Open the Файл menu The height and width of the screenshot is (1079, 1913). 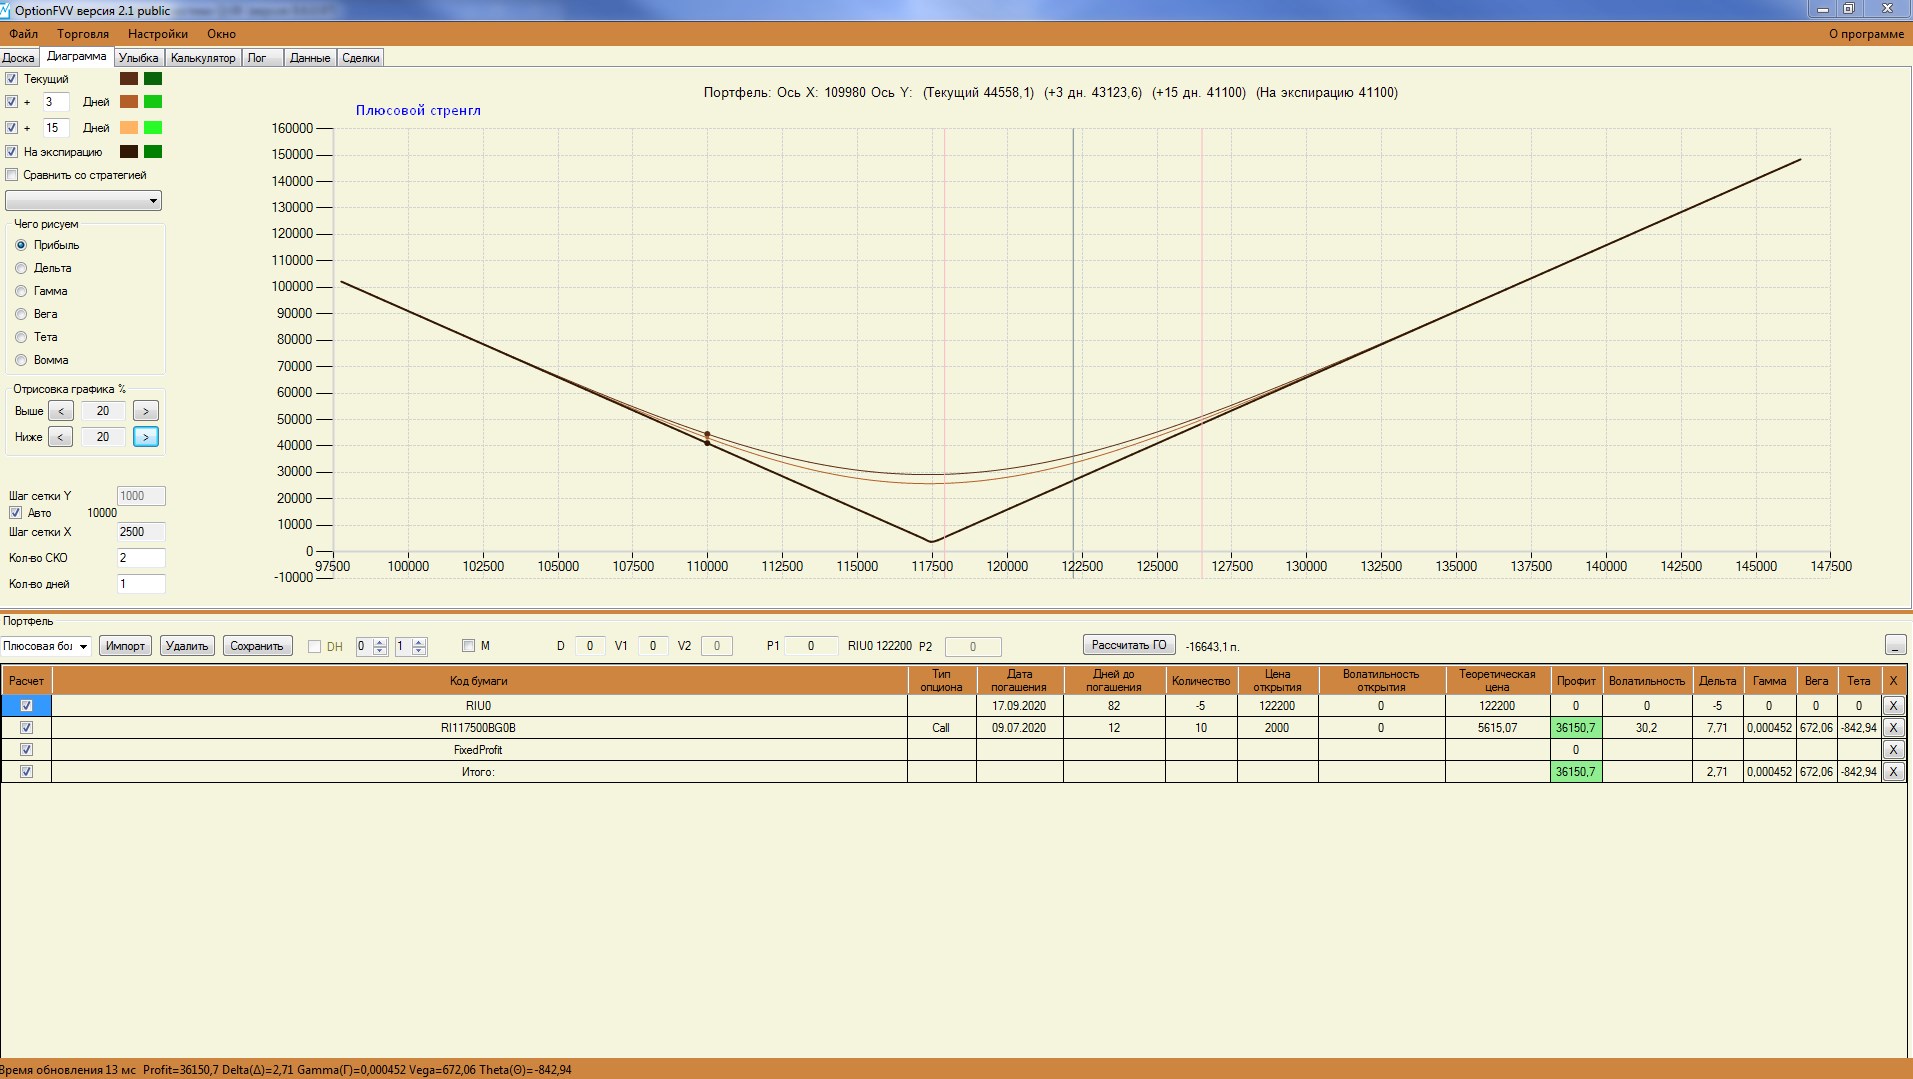[x=24, y=34]
